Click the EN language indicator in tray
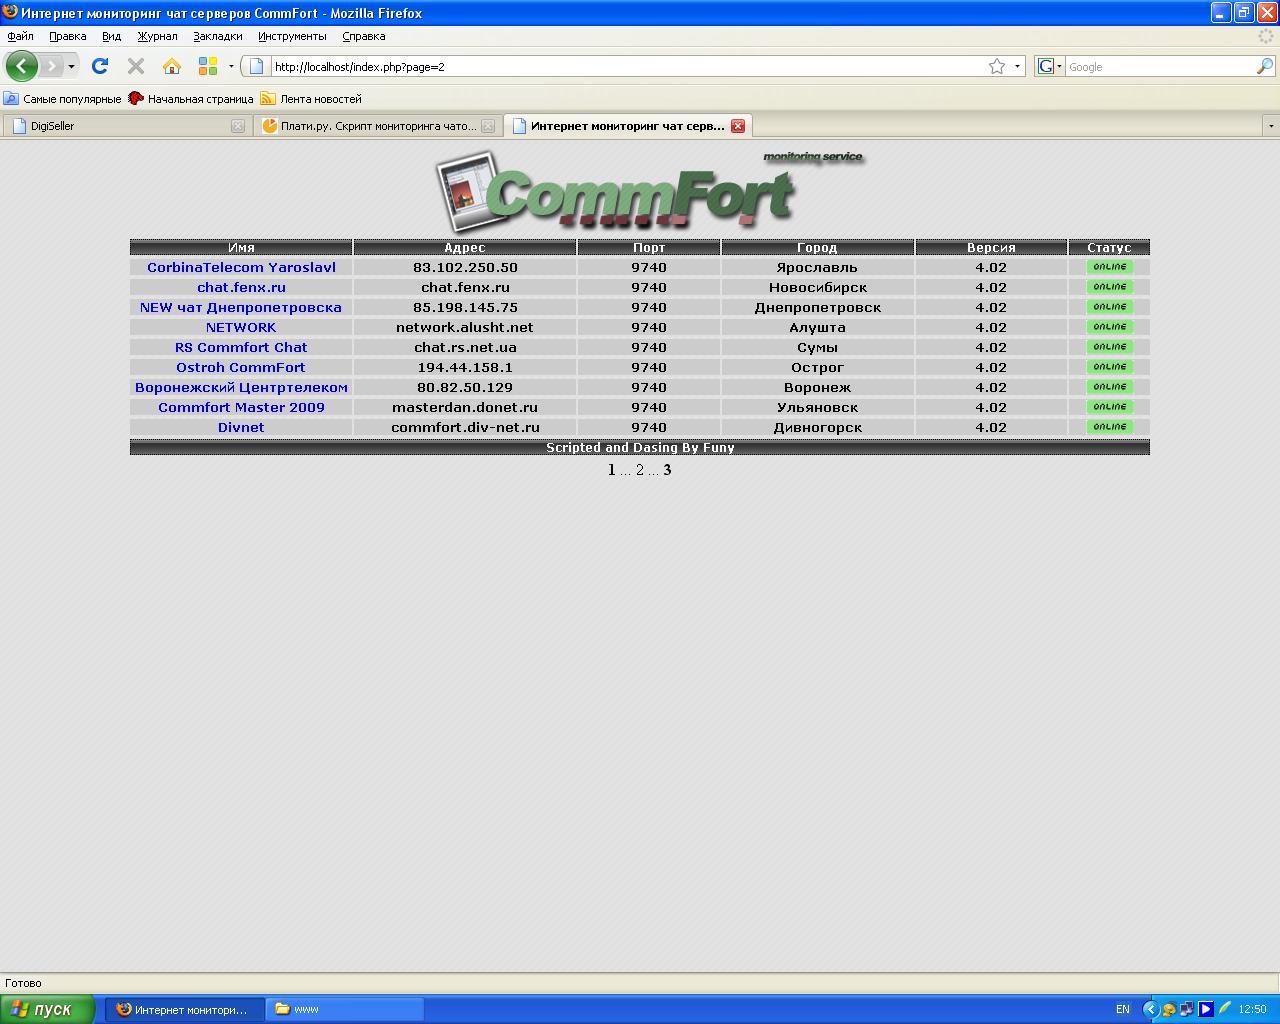 pos(1123,1009)
